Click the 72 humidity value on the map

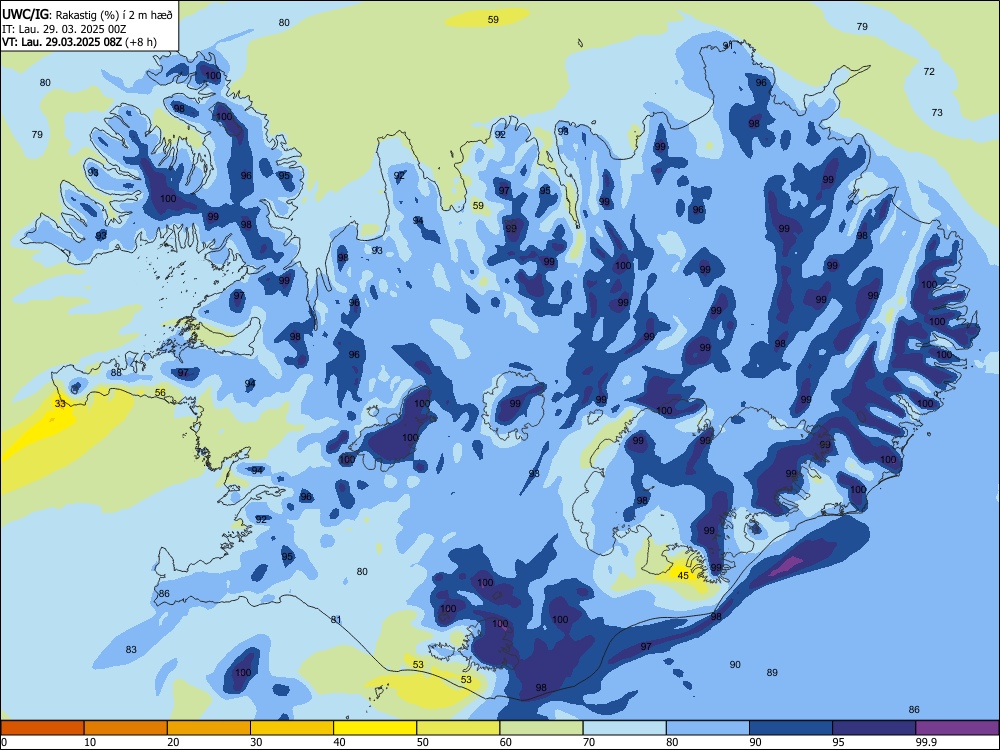pyautogui.click(x=929, y=71)
